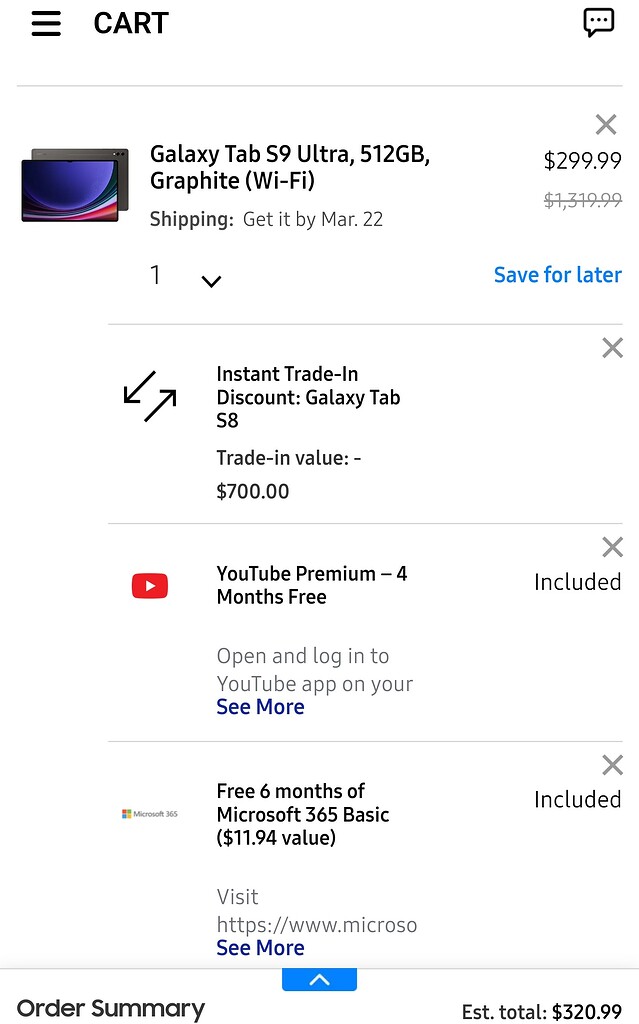Open the hamburger navigation menu
Image resolution: width=639 pixels, height=1024 pixels.
pos(46,23)
